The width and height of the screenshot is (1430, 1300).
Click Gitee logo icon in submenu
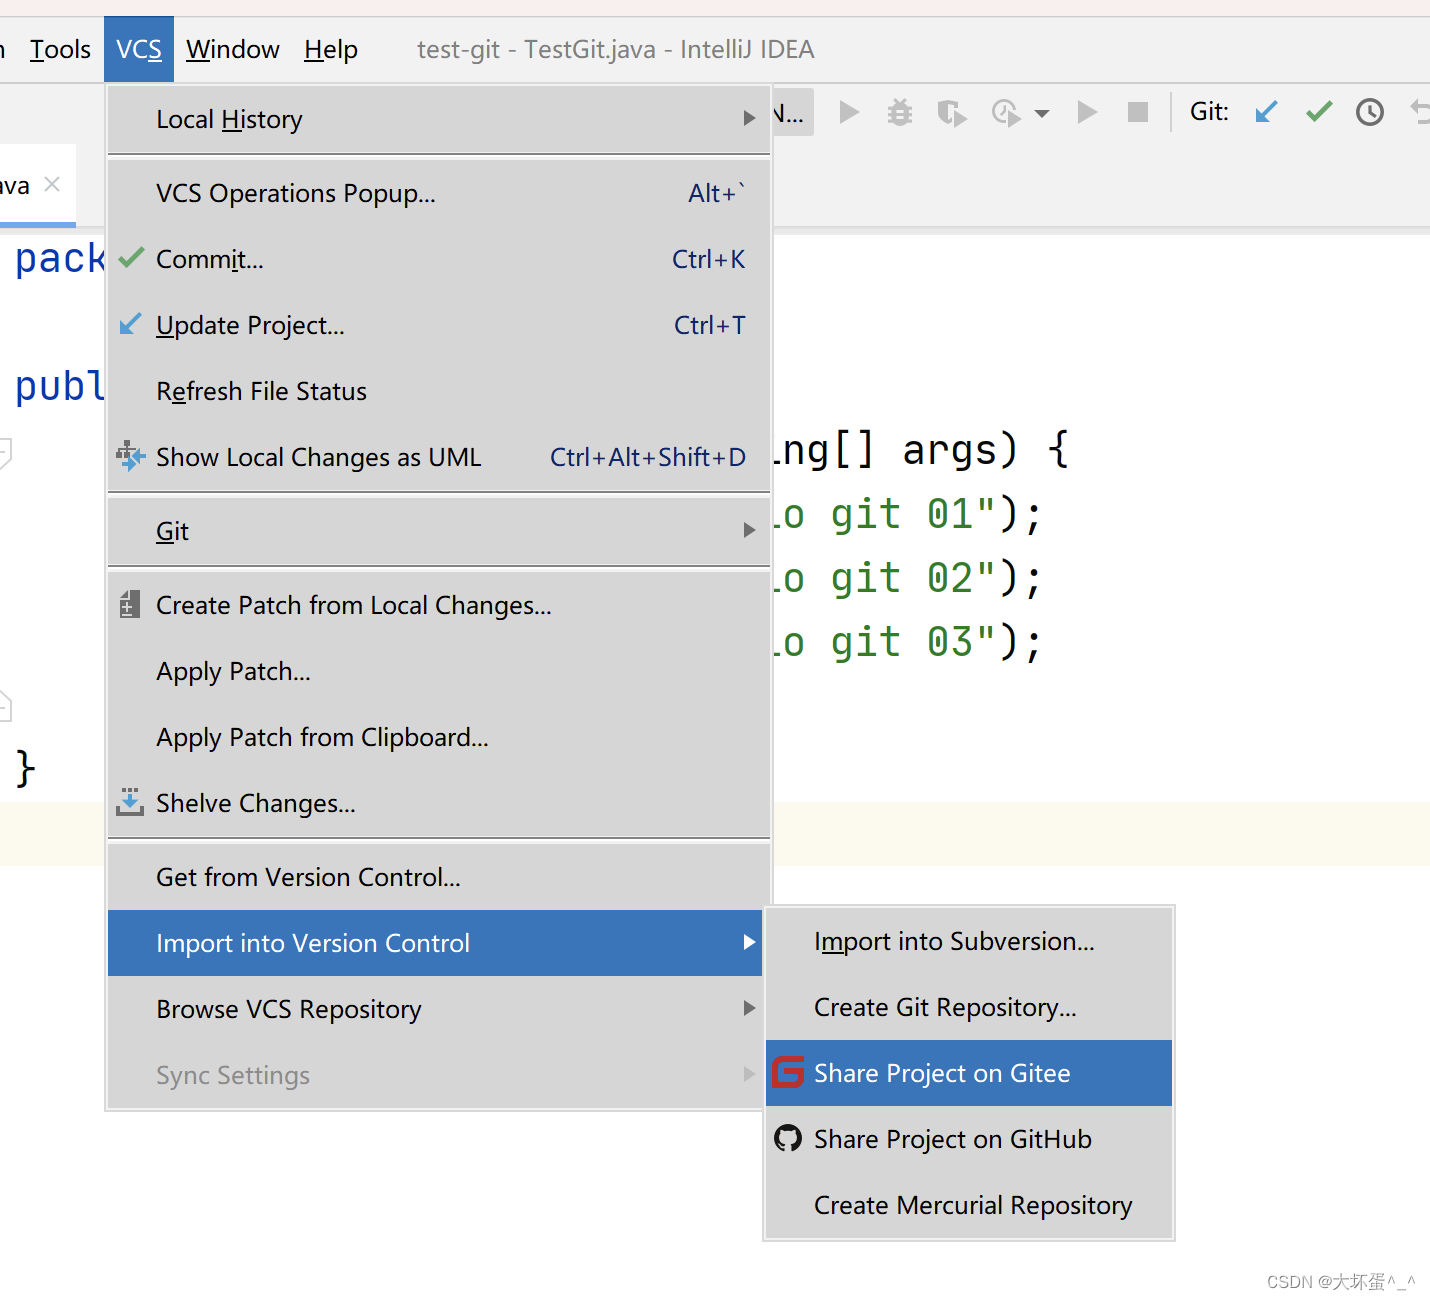click(x=788, y=1073)
